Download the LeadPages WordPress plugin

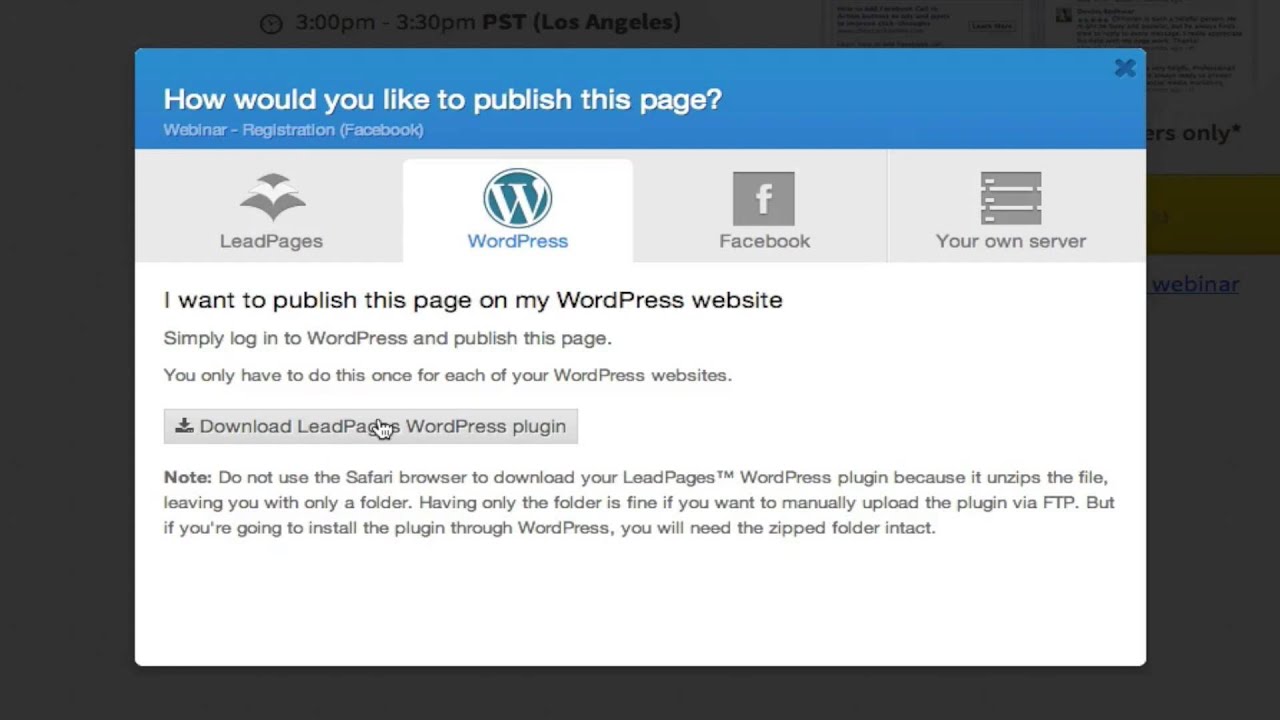point(371,426)
